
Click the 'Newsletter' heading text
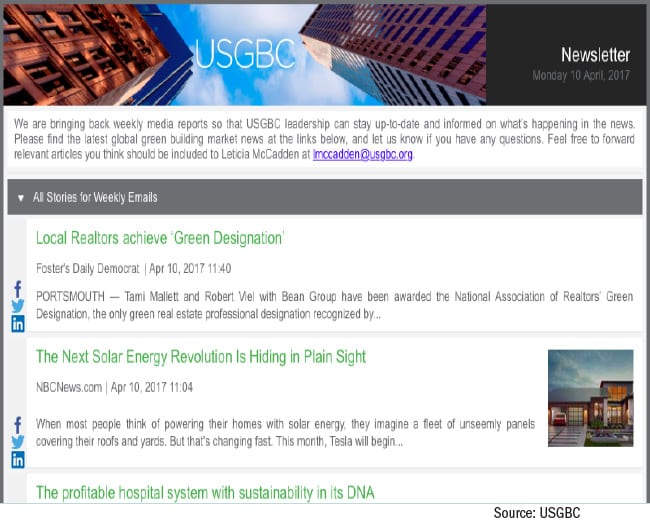(x=596, y=55)
